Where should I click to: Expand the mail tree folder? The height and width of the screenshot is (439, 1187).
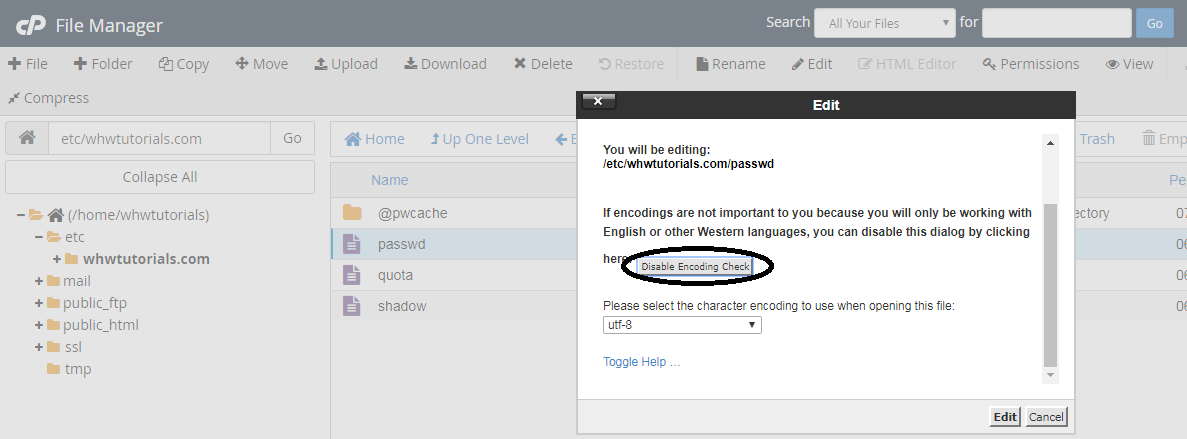point(39,281)
